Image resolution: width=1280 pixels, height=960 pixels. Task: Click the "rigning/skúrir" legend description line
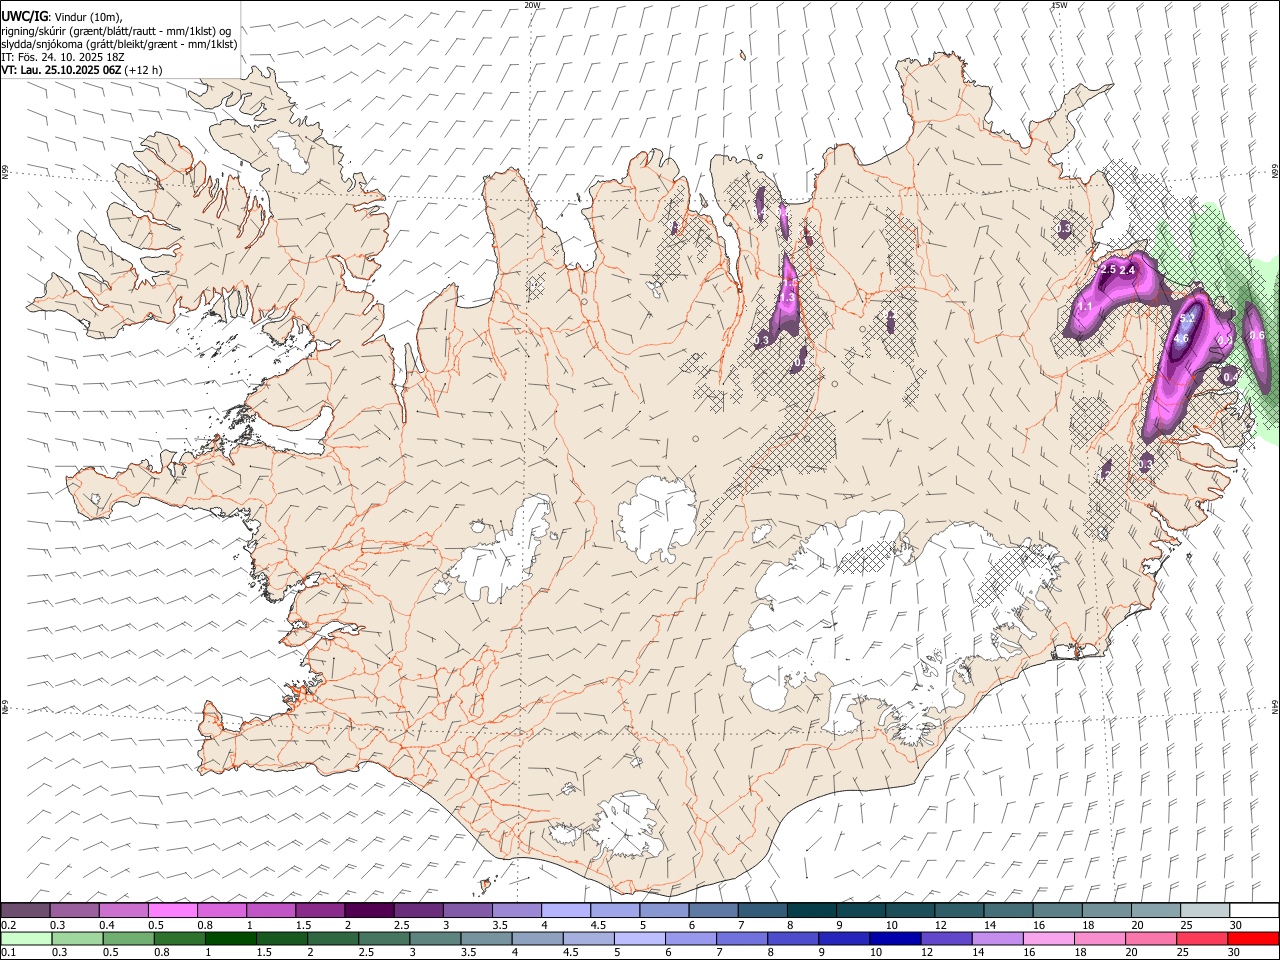click(117, 31)
